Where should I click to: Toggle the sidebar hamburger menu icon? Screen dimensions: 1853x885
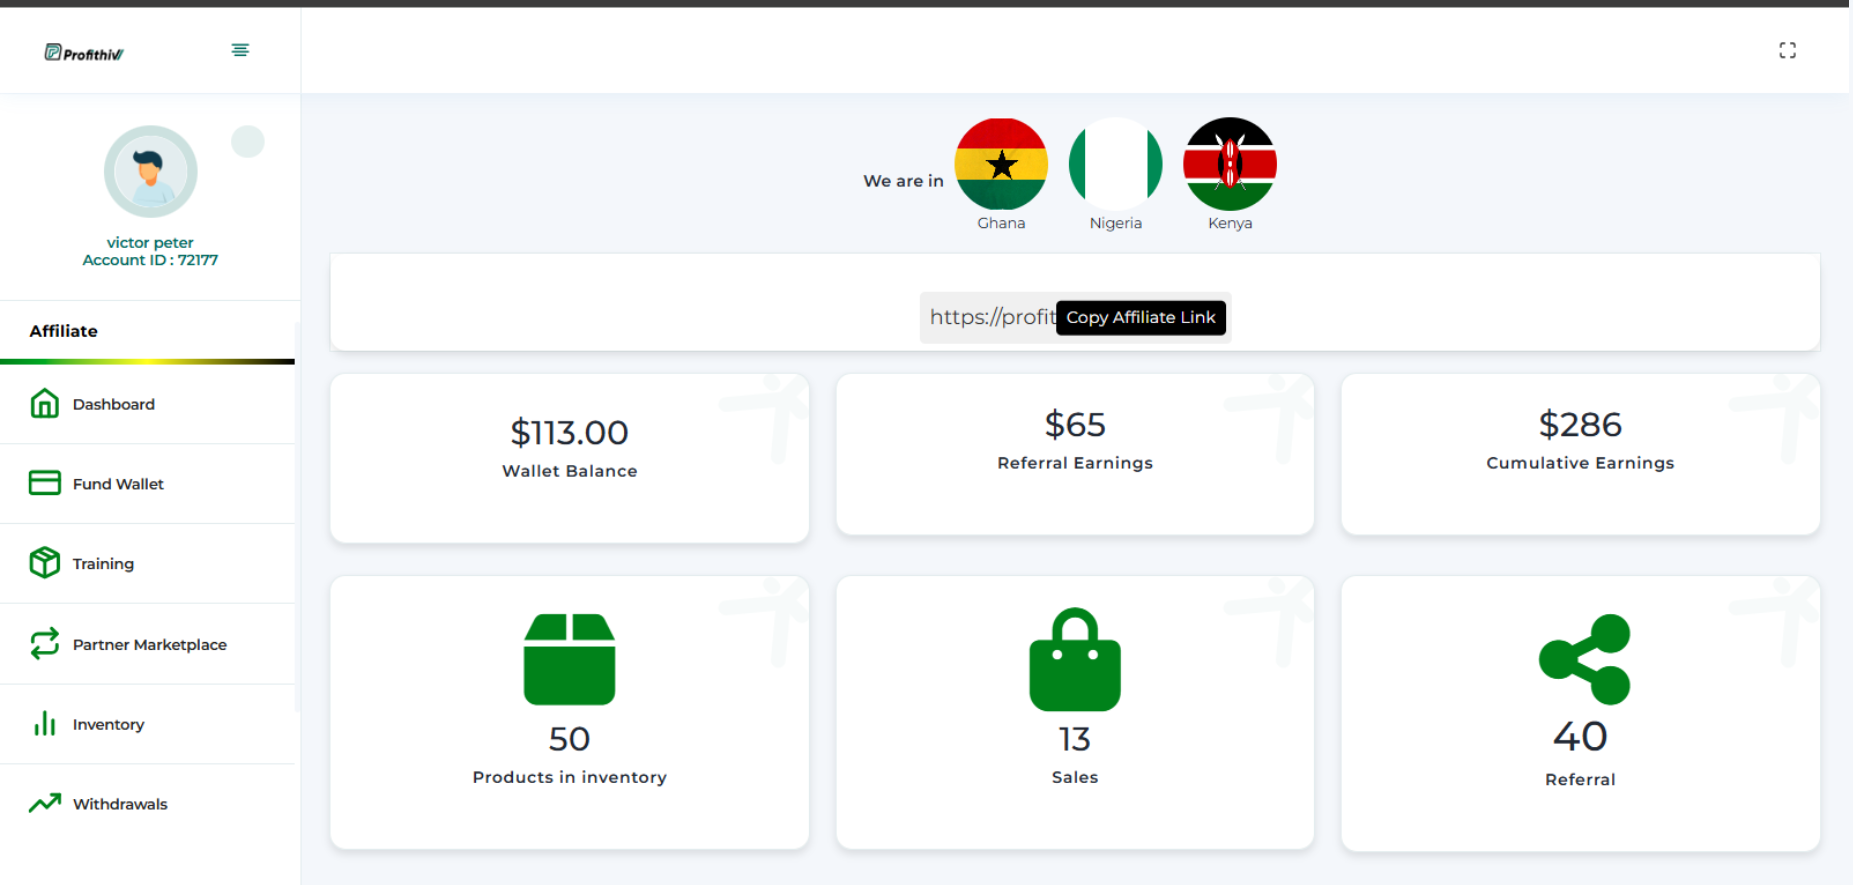pyautogui.click(x=240, y=50)
